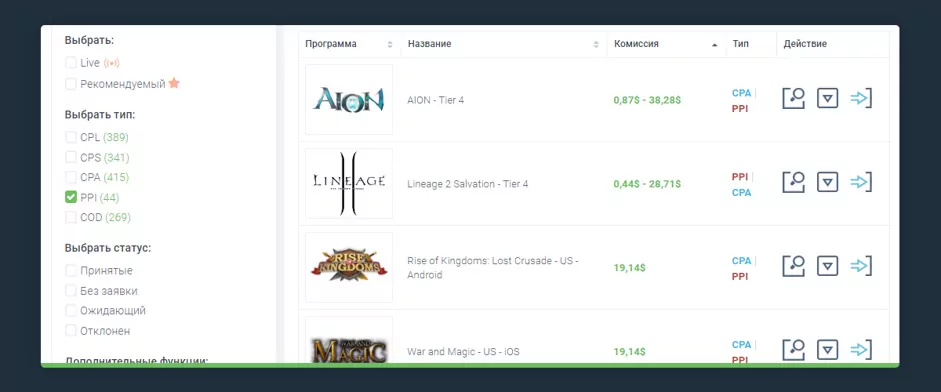Check the CPA (415) filter
The width and height of the screenshot is (941, 392).
coord(71,177)
